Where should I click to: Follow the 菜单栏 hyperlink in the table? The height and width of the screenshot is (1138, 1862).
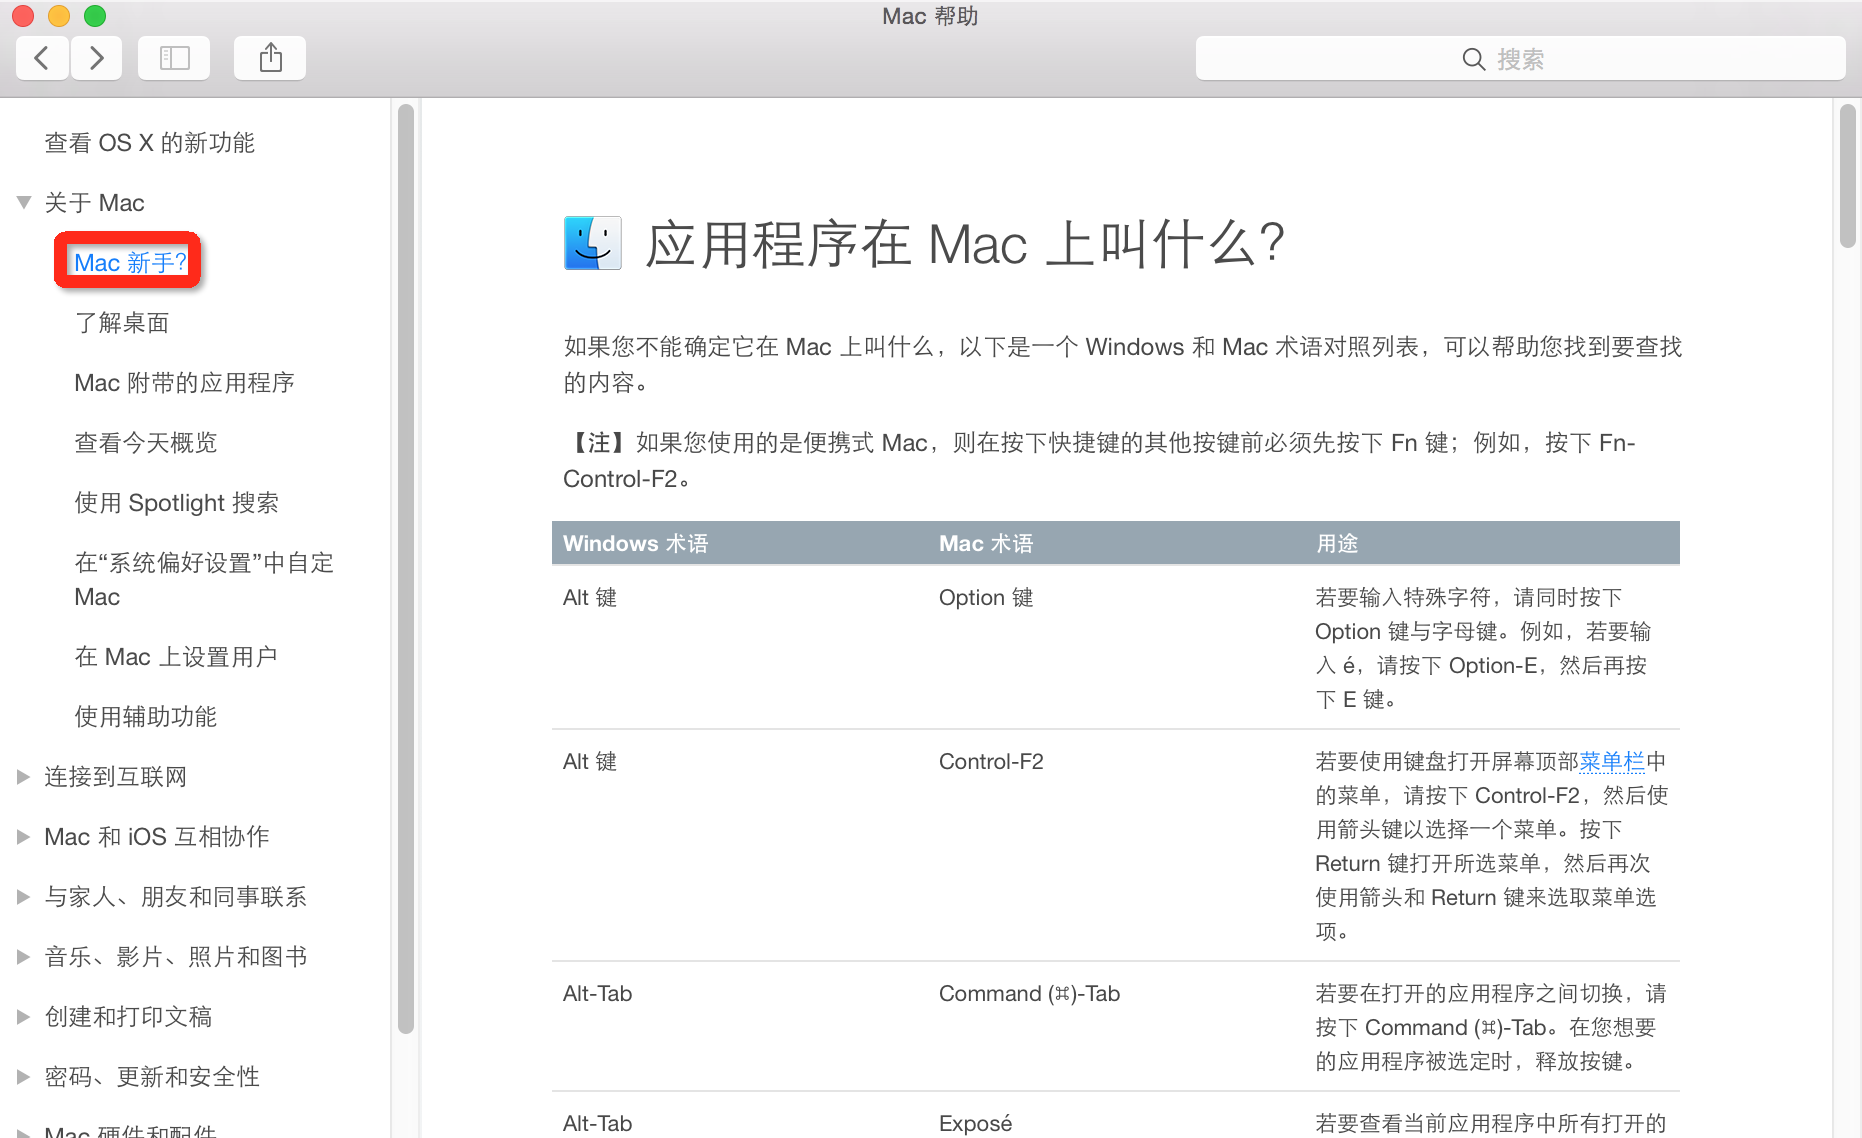pos(1612,762)
